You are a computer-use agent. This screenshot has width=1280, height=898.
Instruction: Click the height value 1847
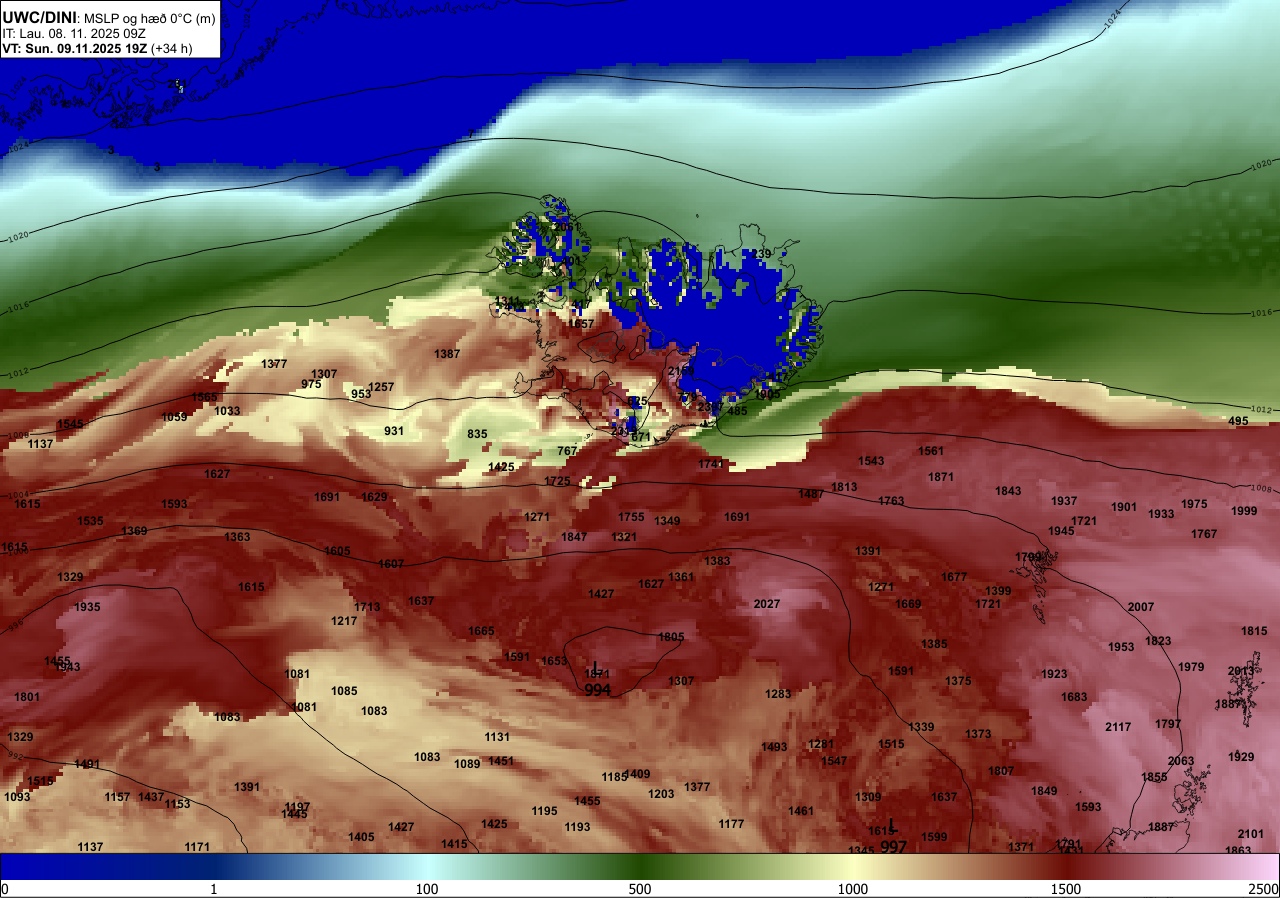(x=574, y=537)
